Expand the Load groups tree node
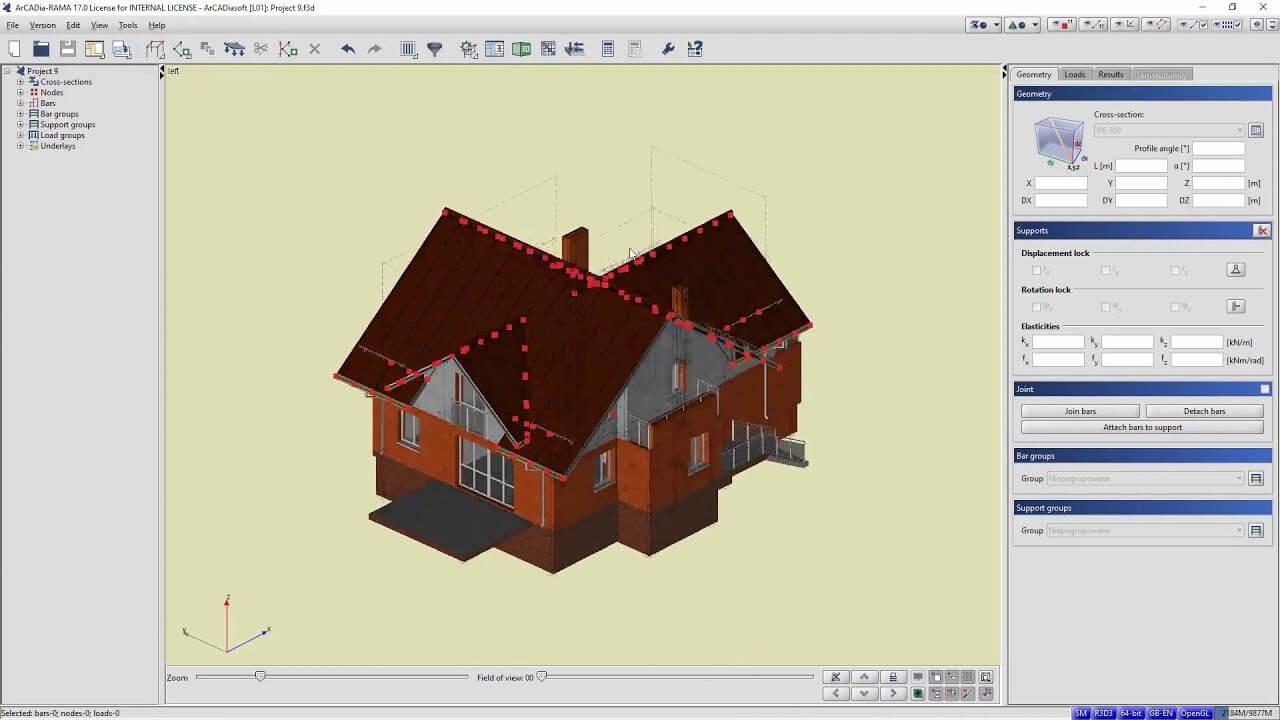This screenshot has height=720, width=1280. 20,135
